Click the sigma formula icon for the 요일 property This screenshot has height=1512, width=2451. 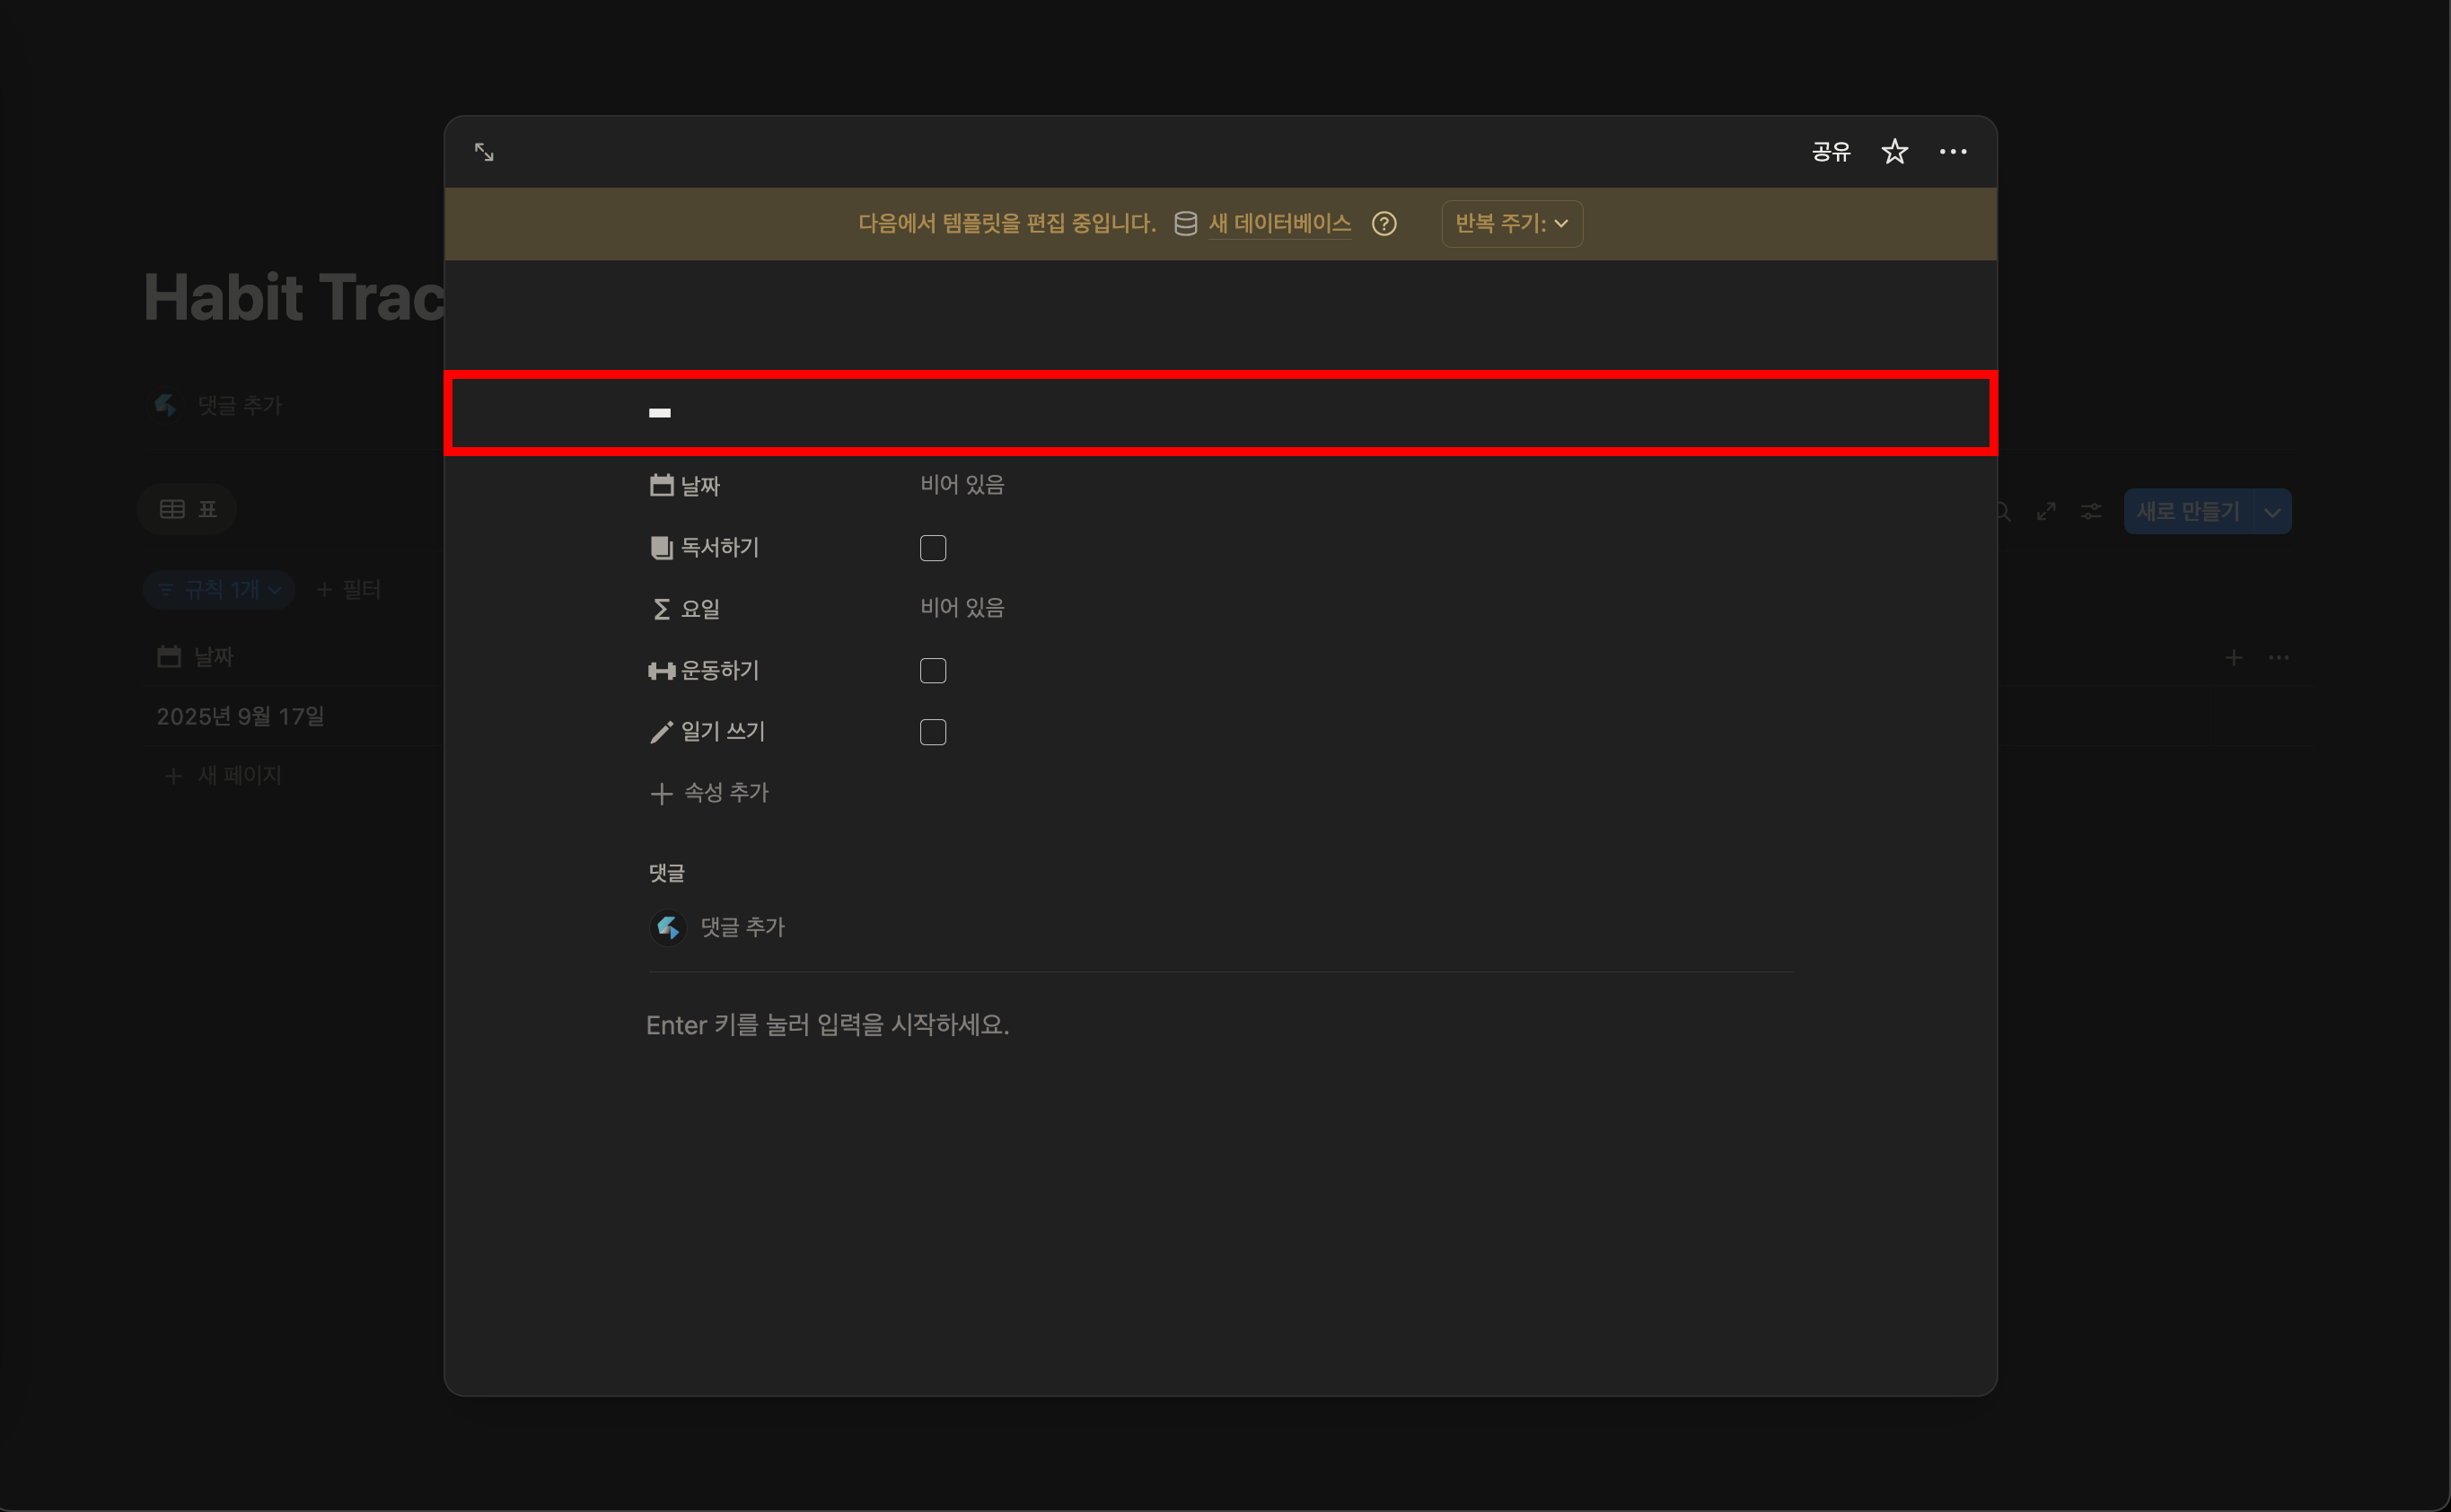(661, 609)
